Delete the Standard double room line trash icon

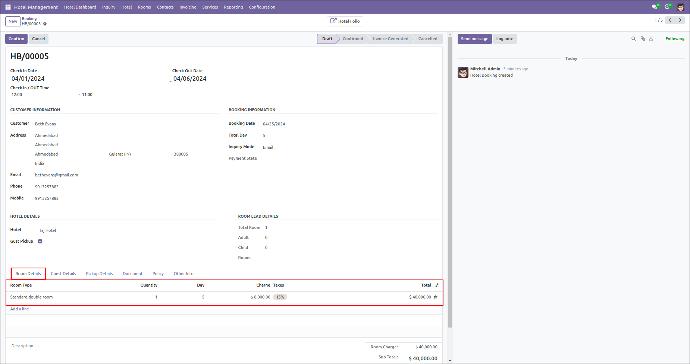pos(436,297)
